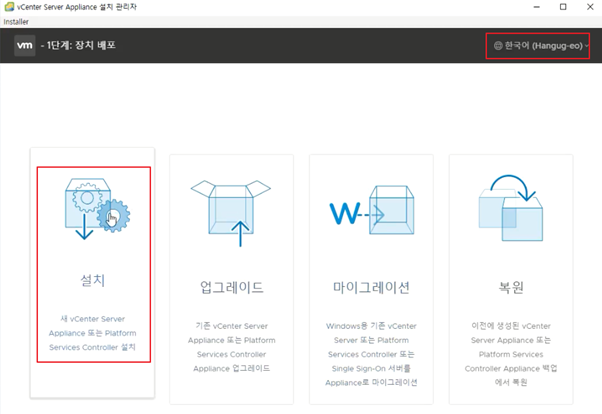Open the Installer menu
This screenshot has width=602, height=414.
click(x=16, y=22)
